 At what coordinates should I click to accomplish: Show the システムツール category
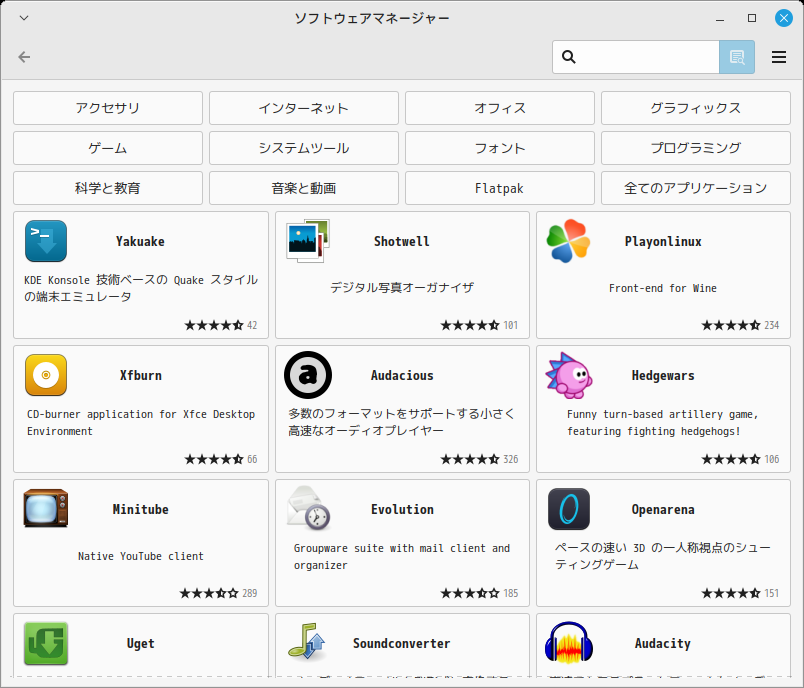pyautogui.click(x=304, y=148)
